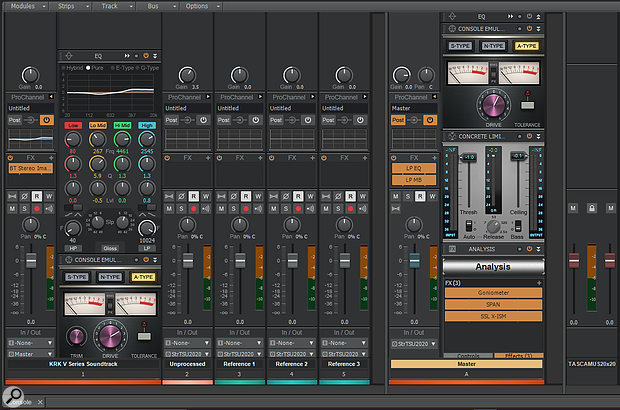Toggle Master bus interleave icon
This screenshot has width=620, height=410.
395,208
